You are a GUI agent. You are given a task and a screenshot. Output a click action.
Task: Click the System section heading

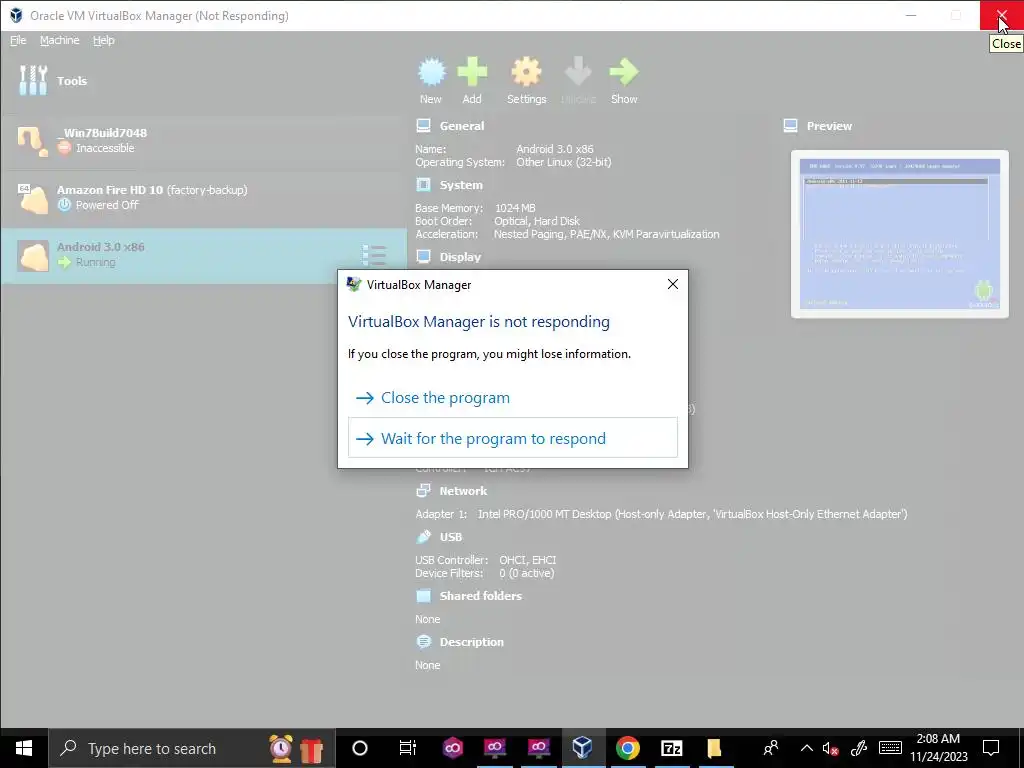tap(461, 185)
